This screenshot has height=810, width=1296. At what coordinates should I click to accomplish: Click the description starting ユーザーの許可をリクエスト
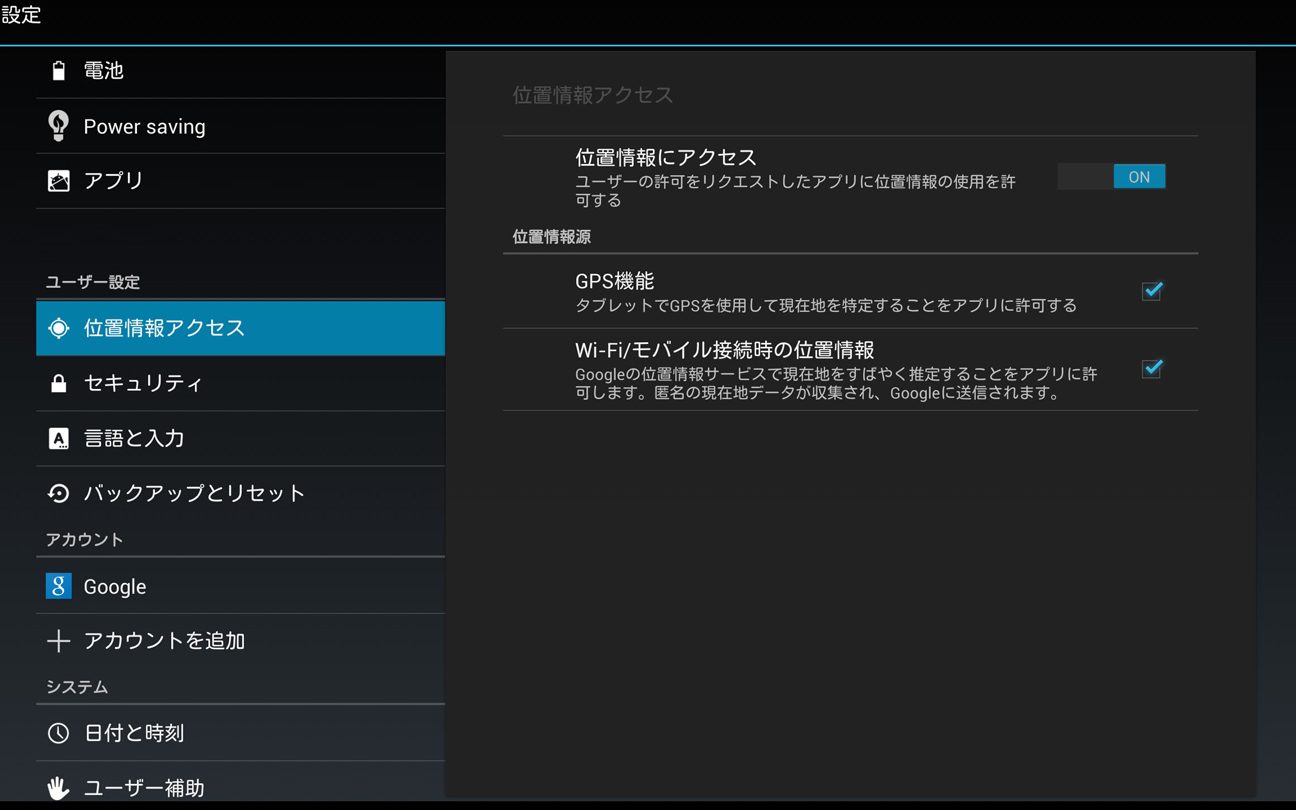tap(796, 191)
